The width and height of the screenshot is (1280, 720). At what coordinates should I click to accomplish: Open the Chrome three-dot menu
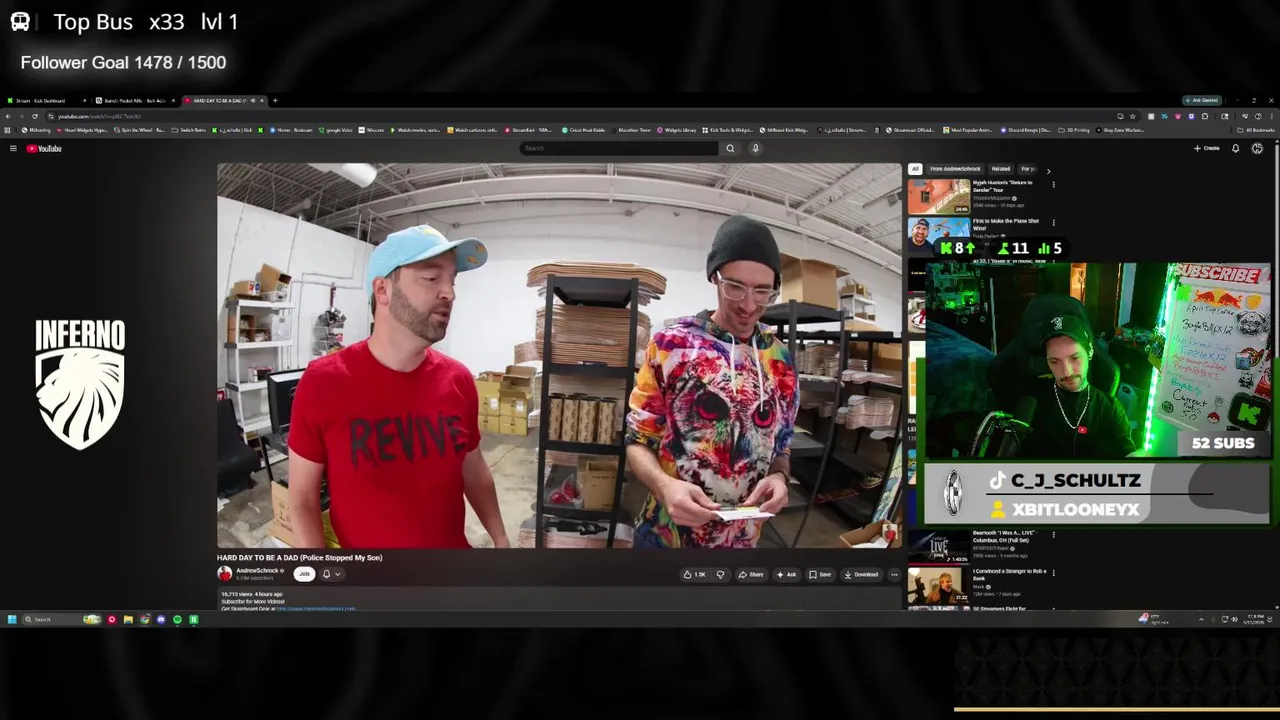coord(1271,116)
